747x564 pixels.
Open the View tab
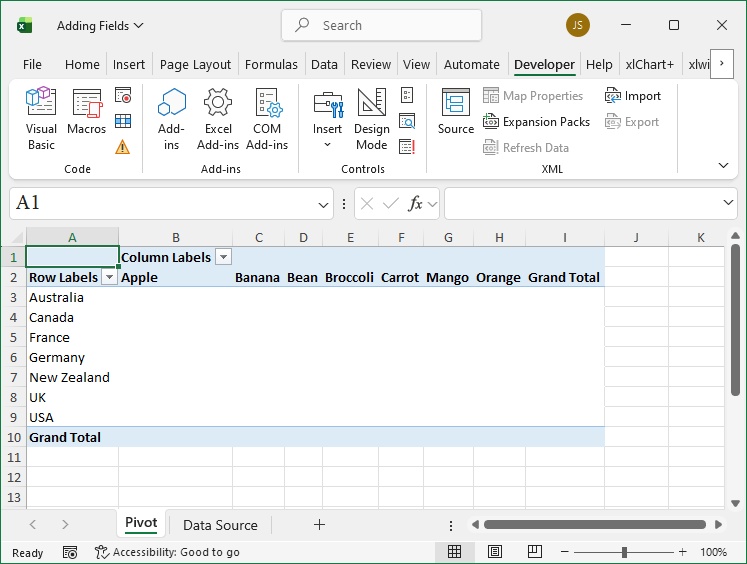pos(416,64)
